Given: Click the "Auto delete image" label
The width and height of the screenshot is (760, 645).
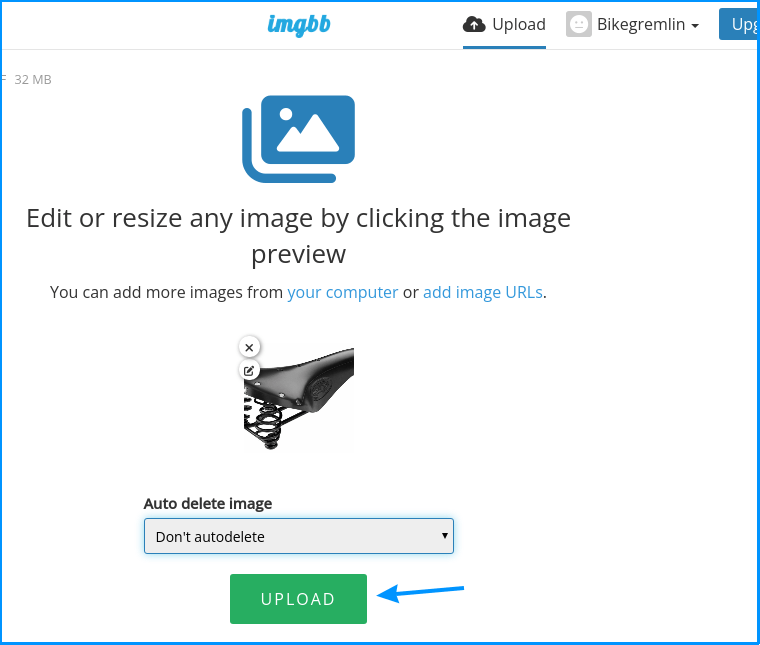Looking at the screenshot, I should coord(207,503).
